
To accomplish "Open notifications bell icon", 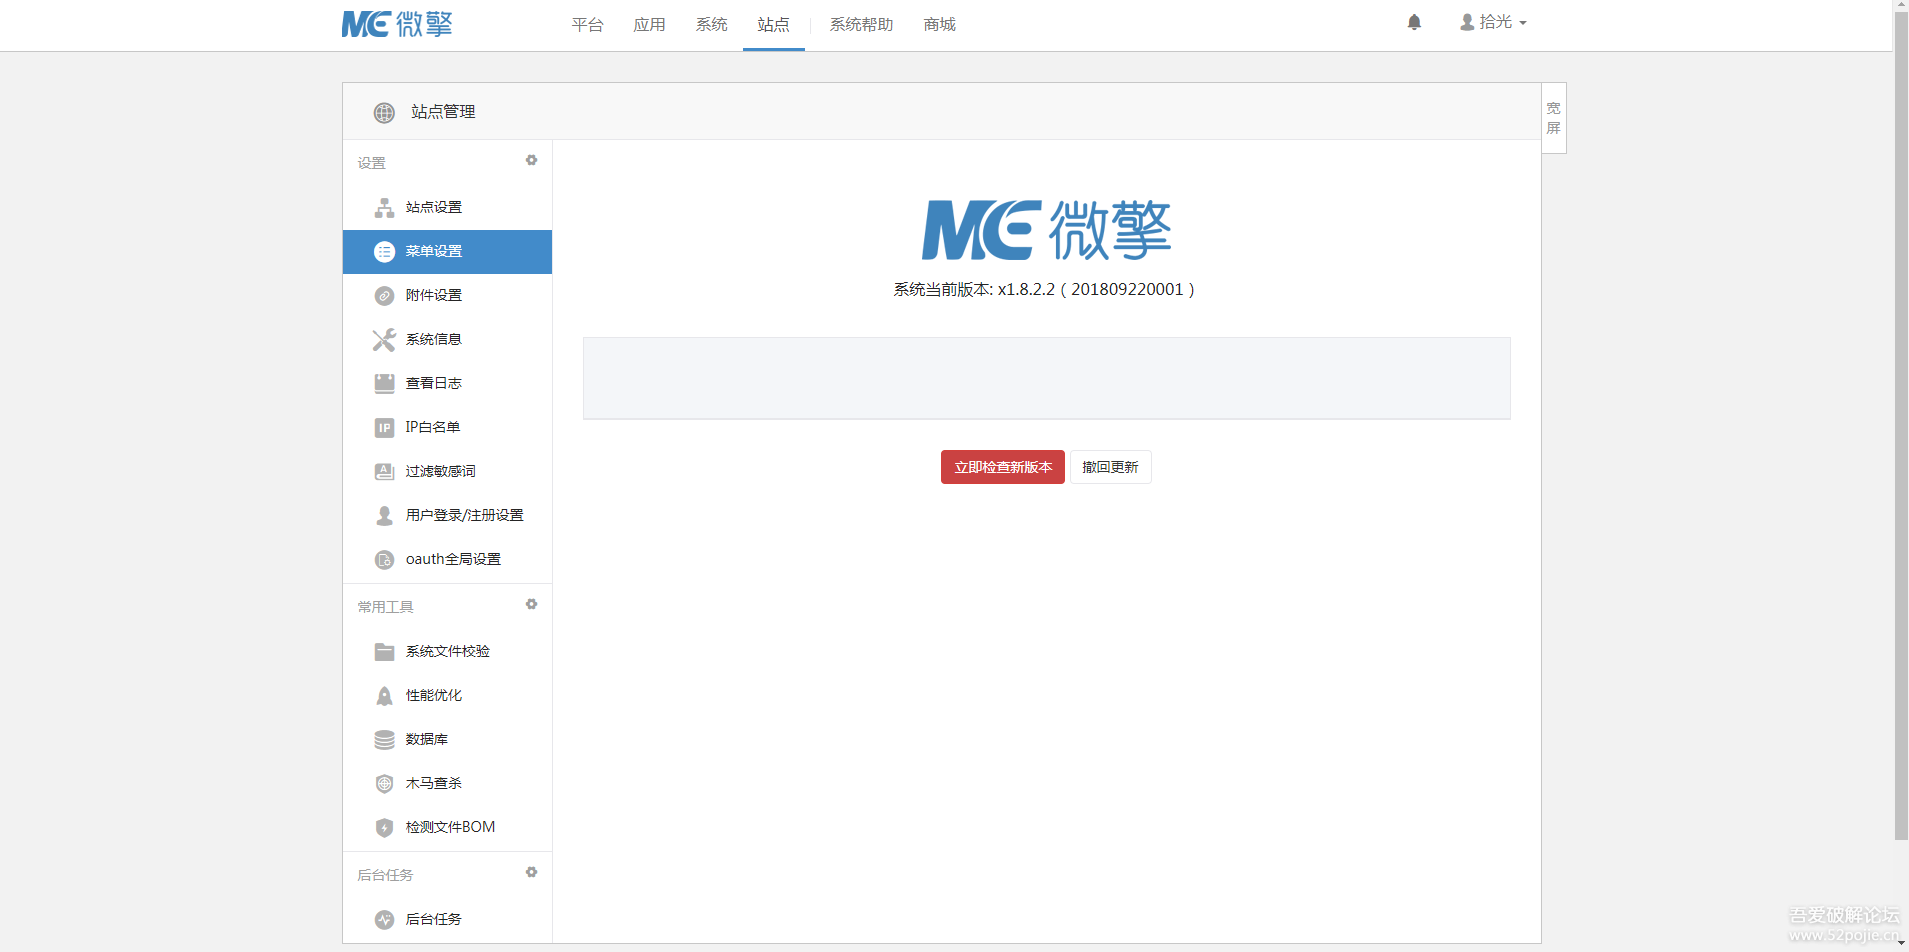I will click(1414, 22).
